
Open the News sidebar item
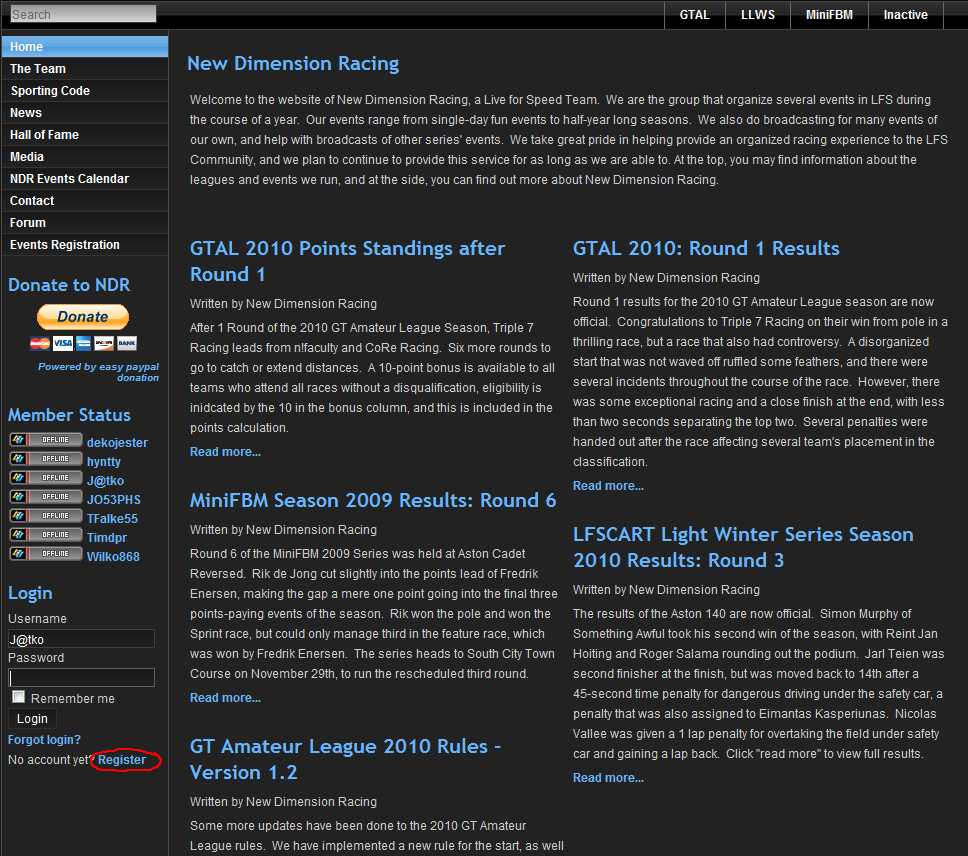[85, 113]
